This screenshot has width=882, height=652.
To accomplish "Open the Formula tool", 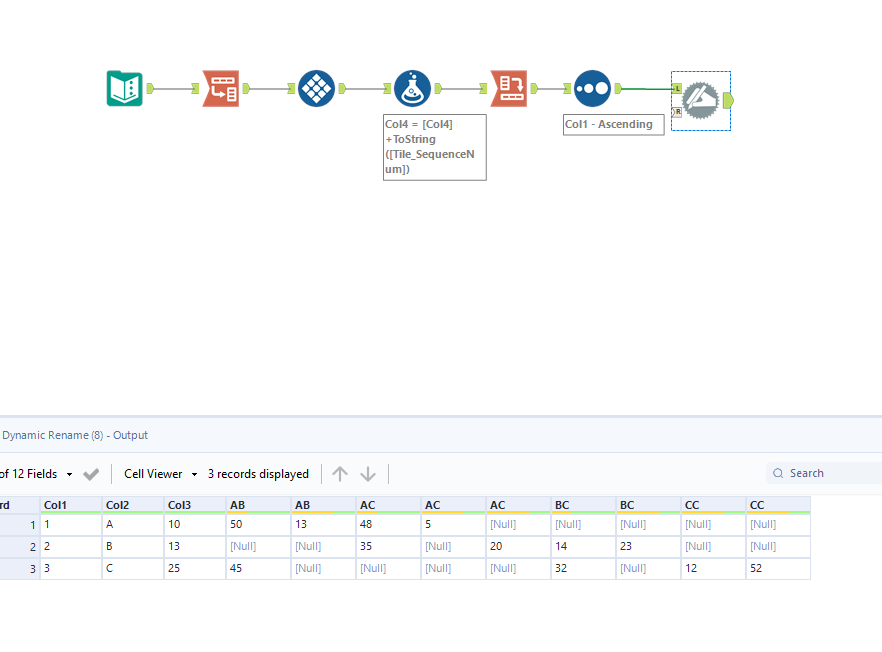I will (x=413, y=88).
